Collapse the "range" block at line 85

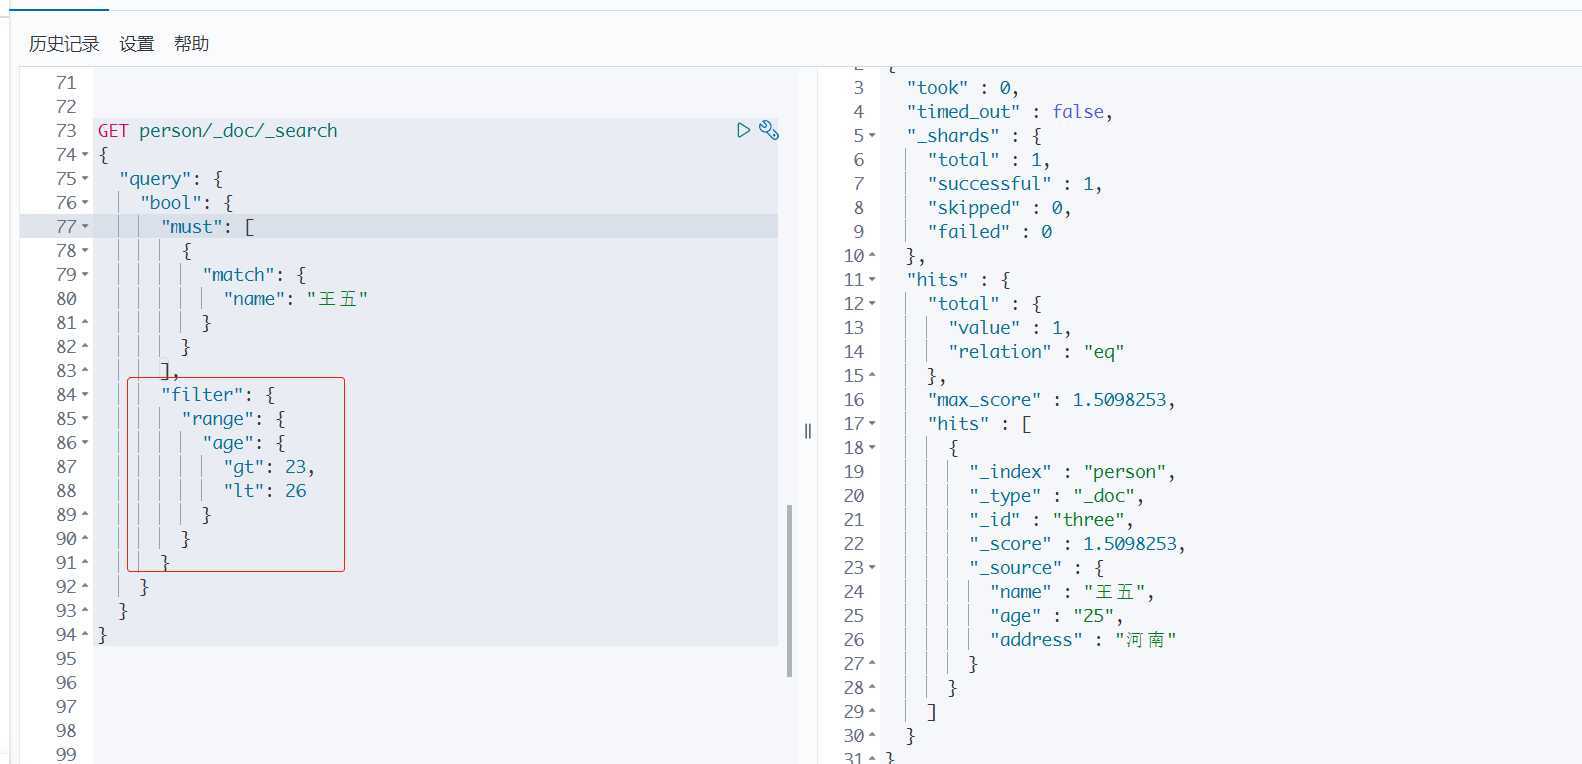[85, 419]
